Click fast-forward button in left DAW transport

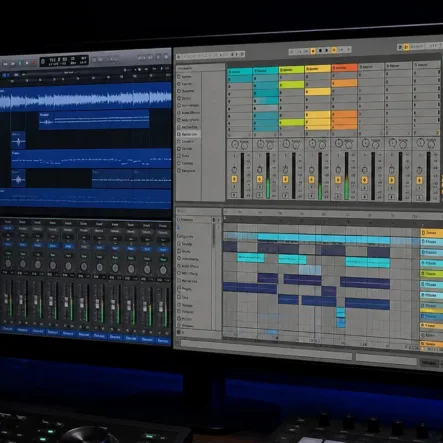click(x=13, y=63)
